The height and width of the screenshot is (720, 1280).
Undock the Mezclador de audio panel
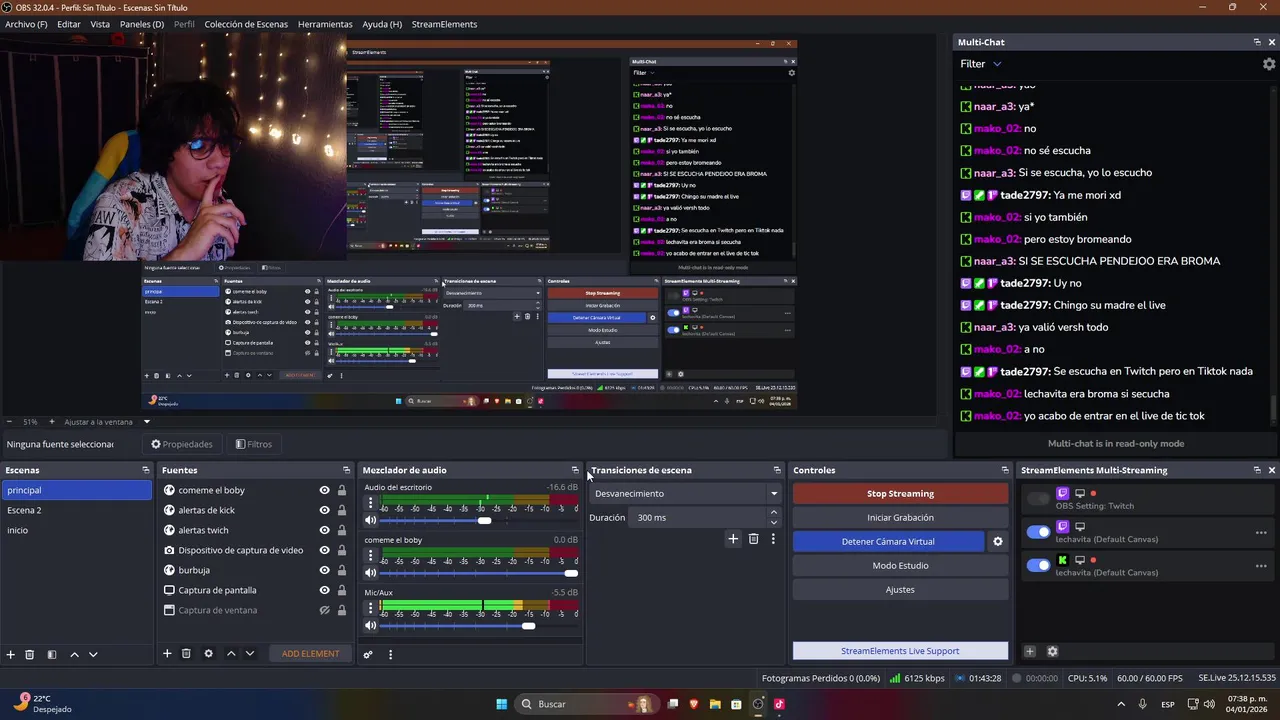[575, 470]
